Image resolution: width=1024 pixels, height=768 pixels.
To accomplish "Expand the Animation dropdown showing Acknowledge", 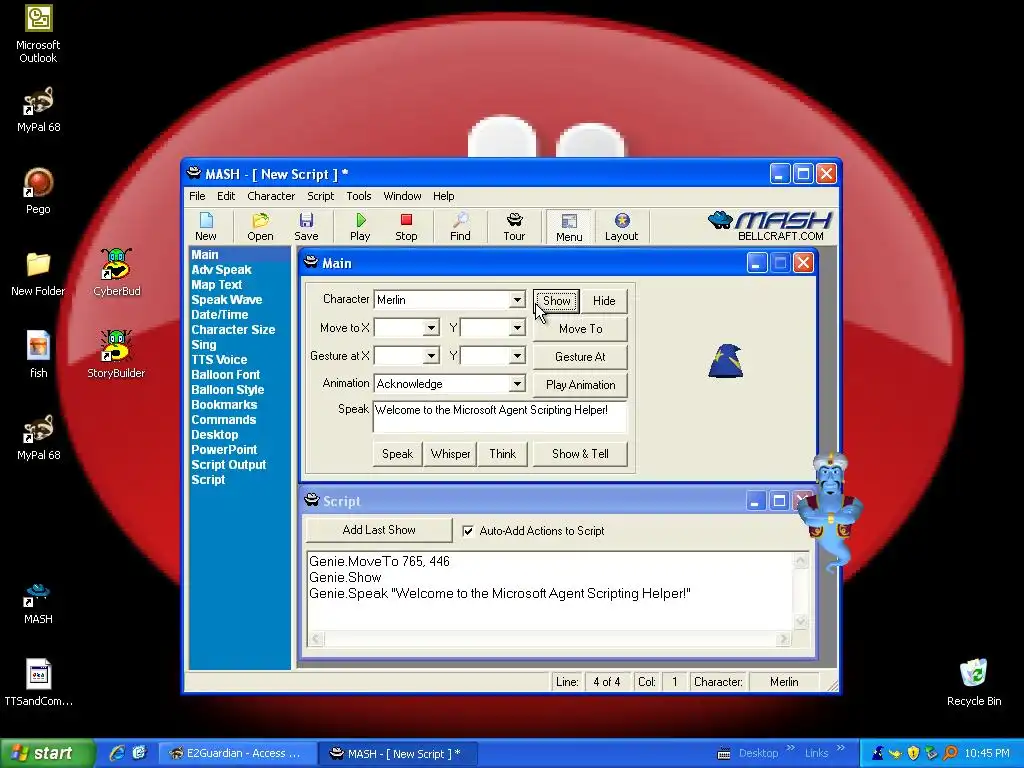I will coord(517,384).
